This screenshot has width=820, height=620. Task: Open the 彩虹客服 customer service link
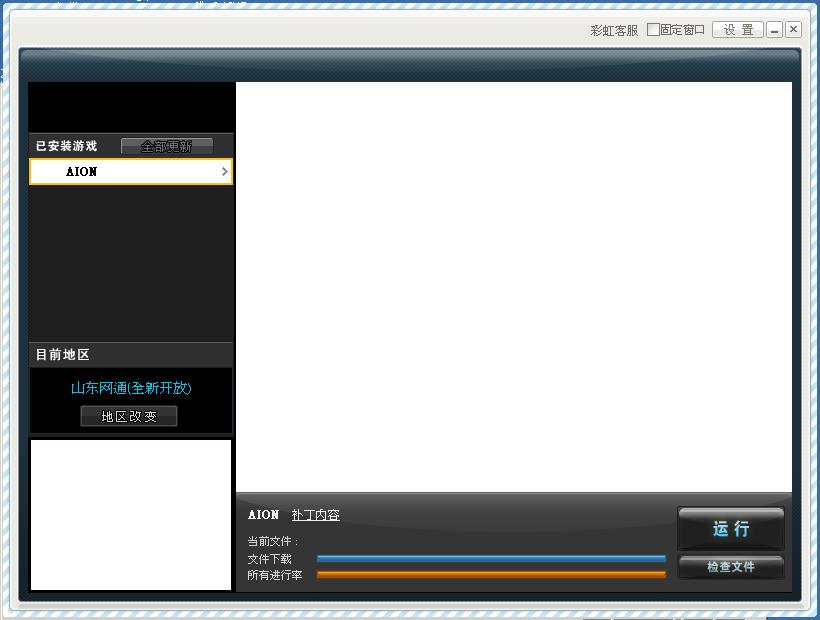point(614,30)
